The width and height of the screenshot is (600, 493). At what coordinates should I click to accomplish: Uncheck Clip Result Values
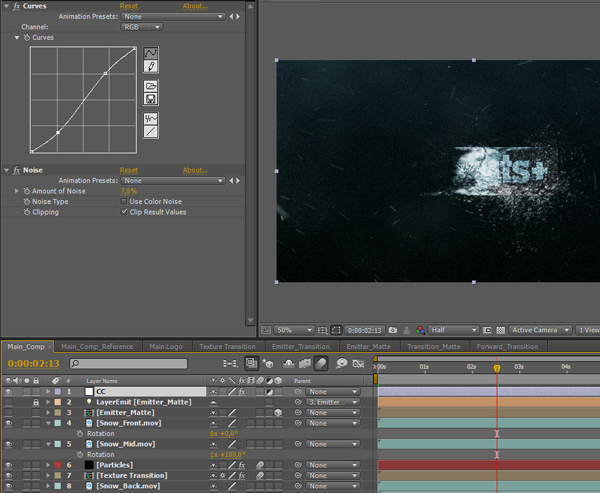coord(124,212)
